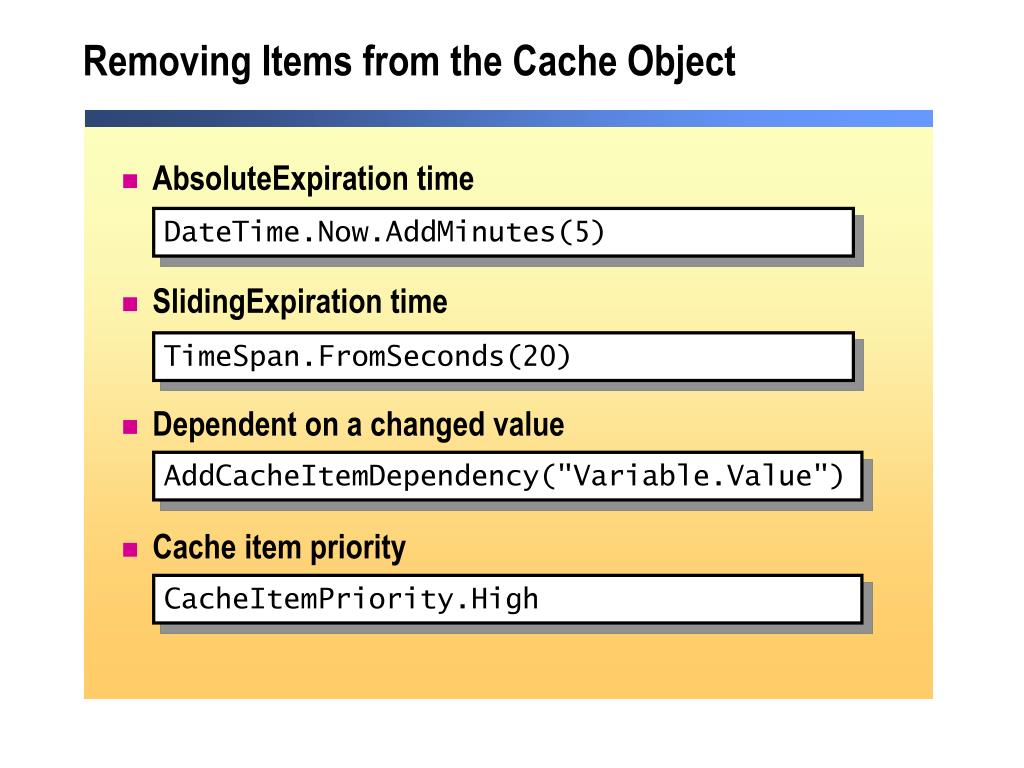Click the blue gradient bar under the title
1024x768 pixels.
click(x=509, y=118)
